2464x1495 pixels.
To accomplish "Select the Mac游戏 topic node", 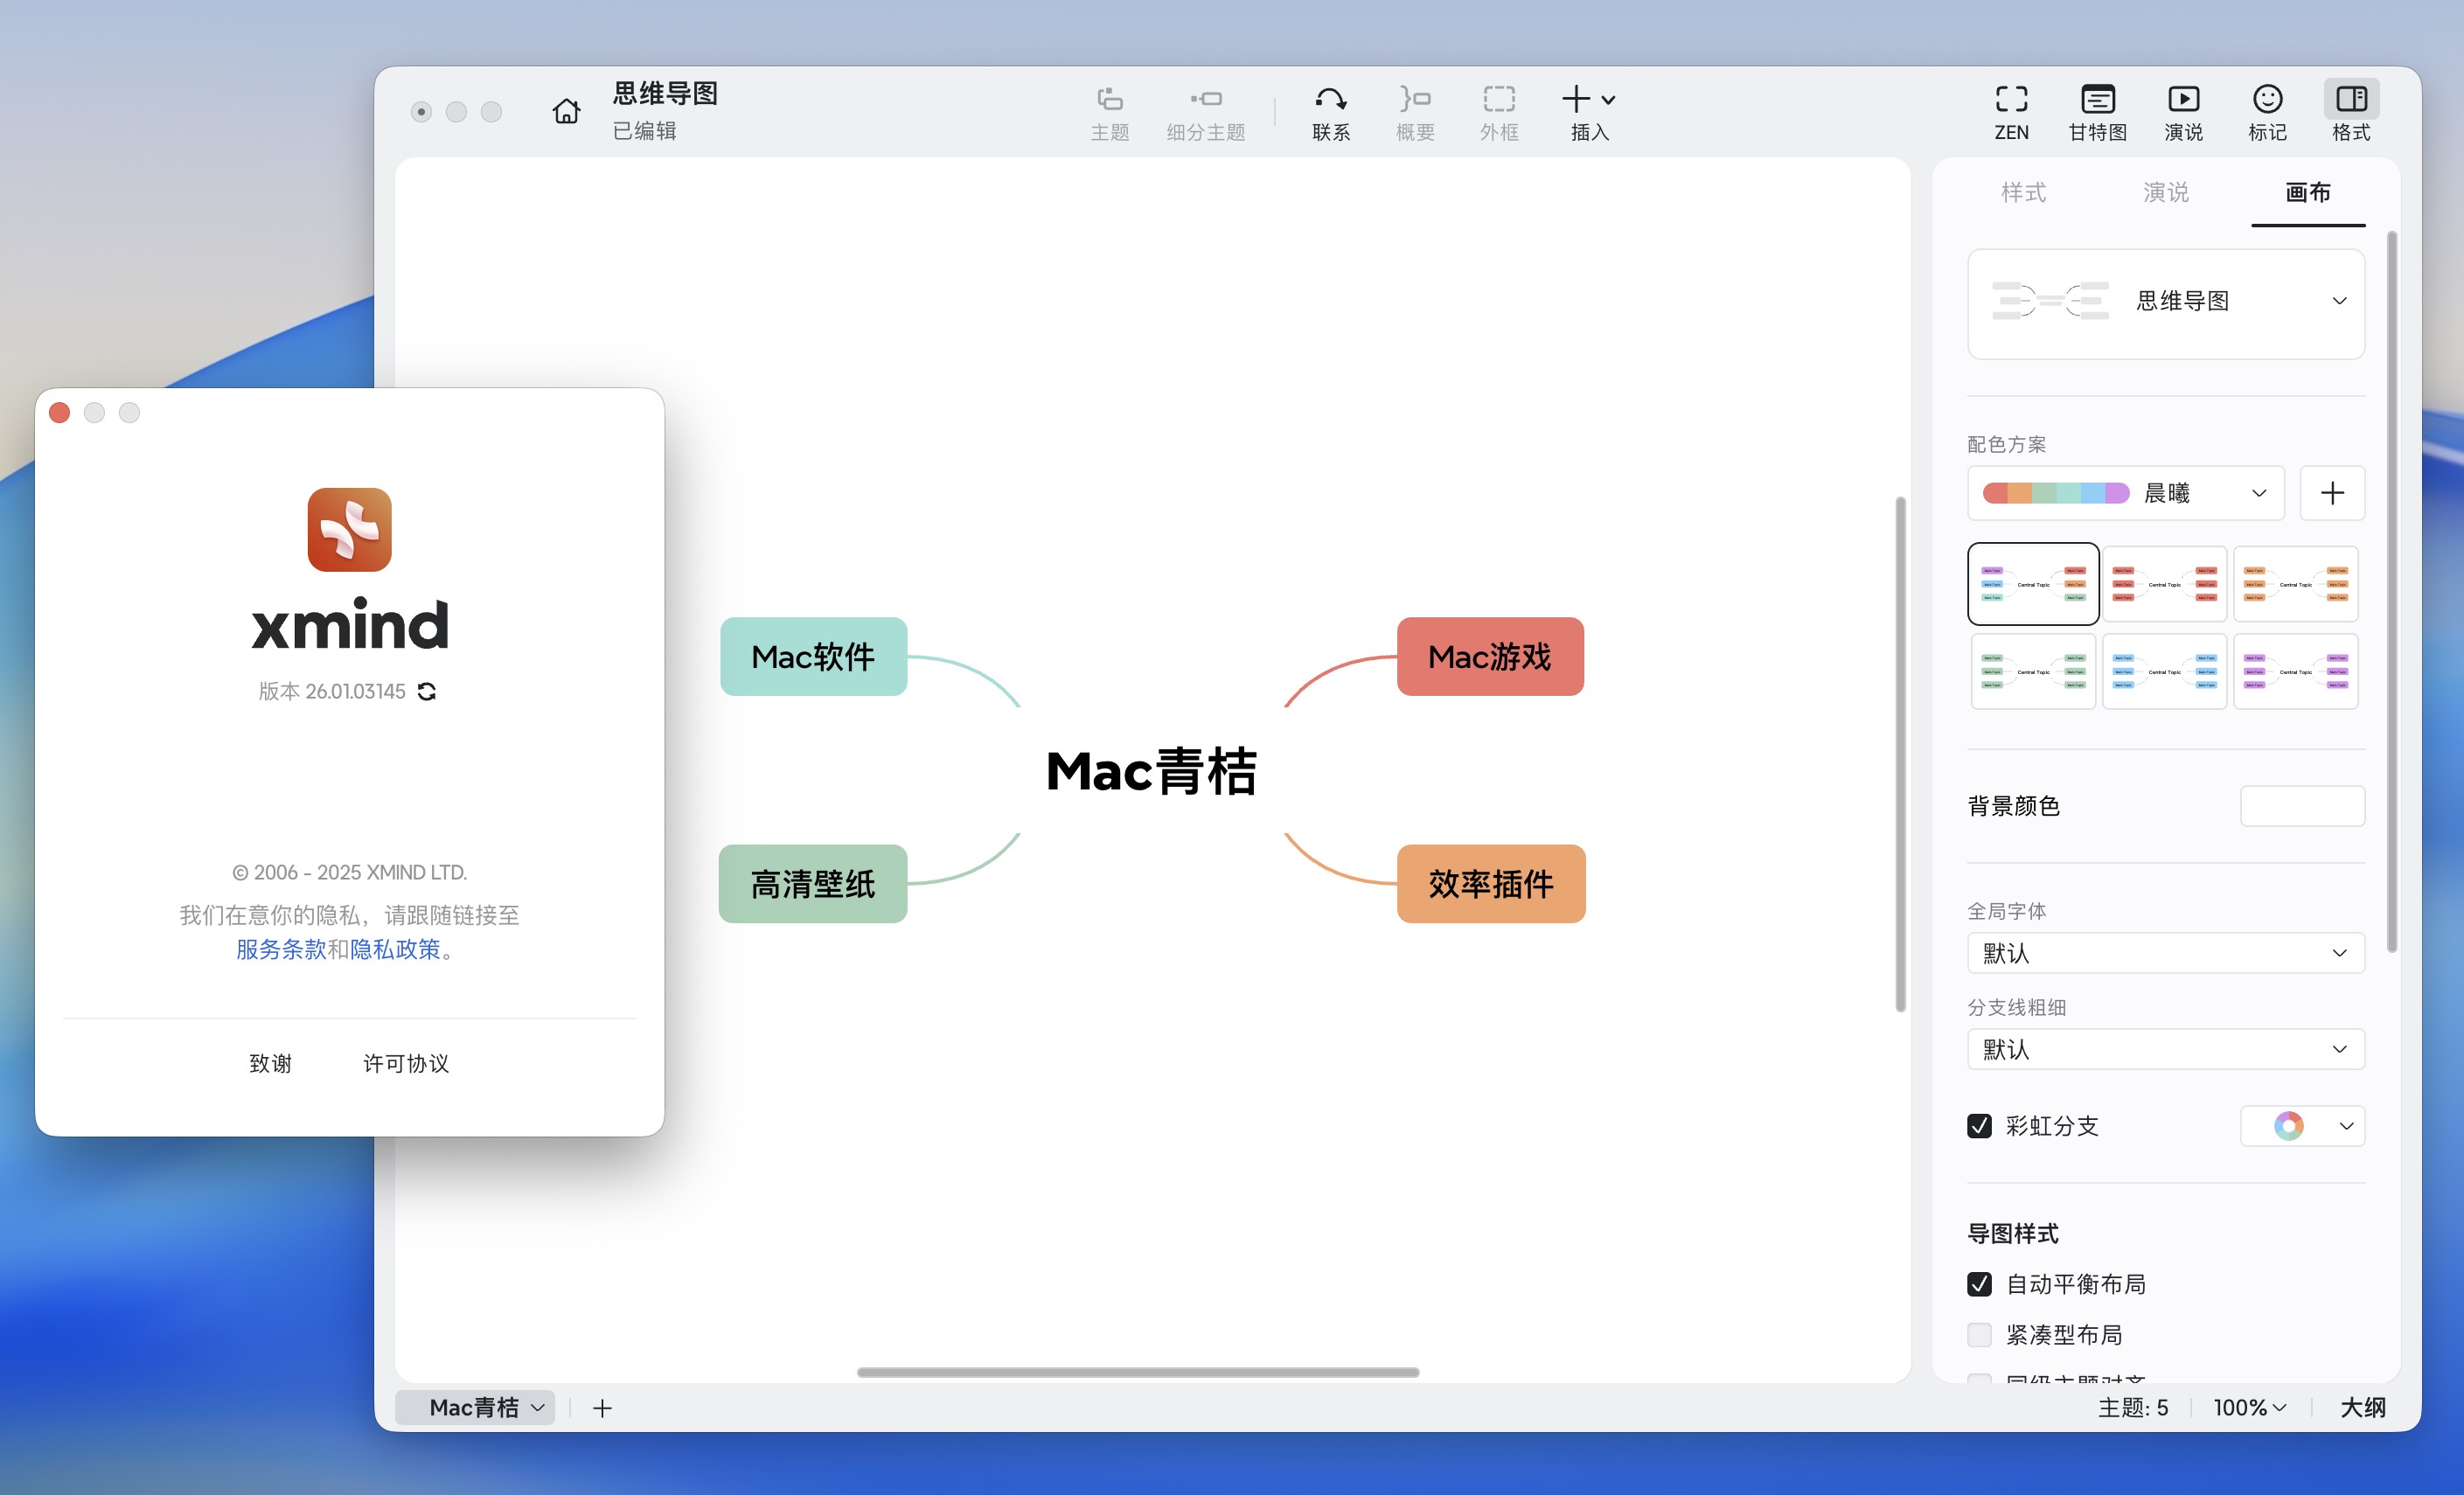I will tap(1489, 657).
